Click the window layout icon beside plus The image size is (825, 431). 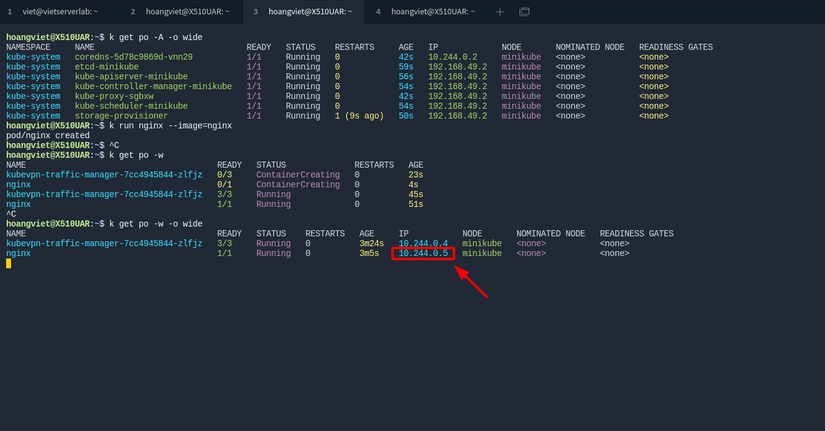point(525,12)
